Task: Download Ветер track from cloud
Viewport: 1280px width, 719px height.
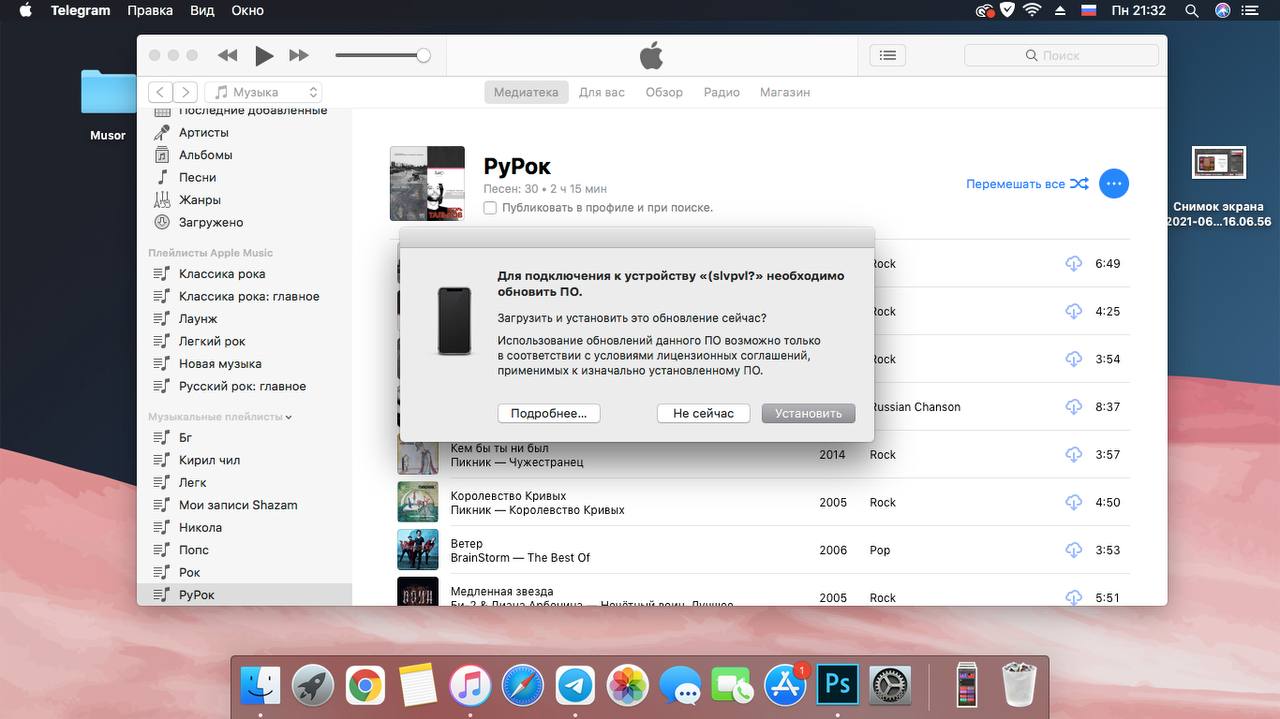Action: click(1073, 550)
